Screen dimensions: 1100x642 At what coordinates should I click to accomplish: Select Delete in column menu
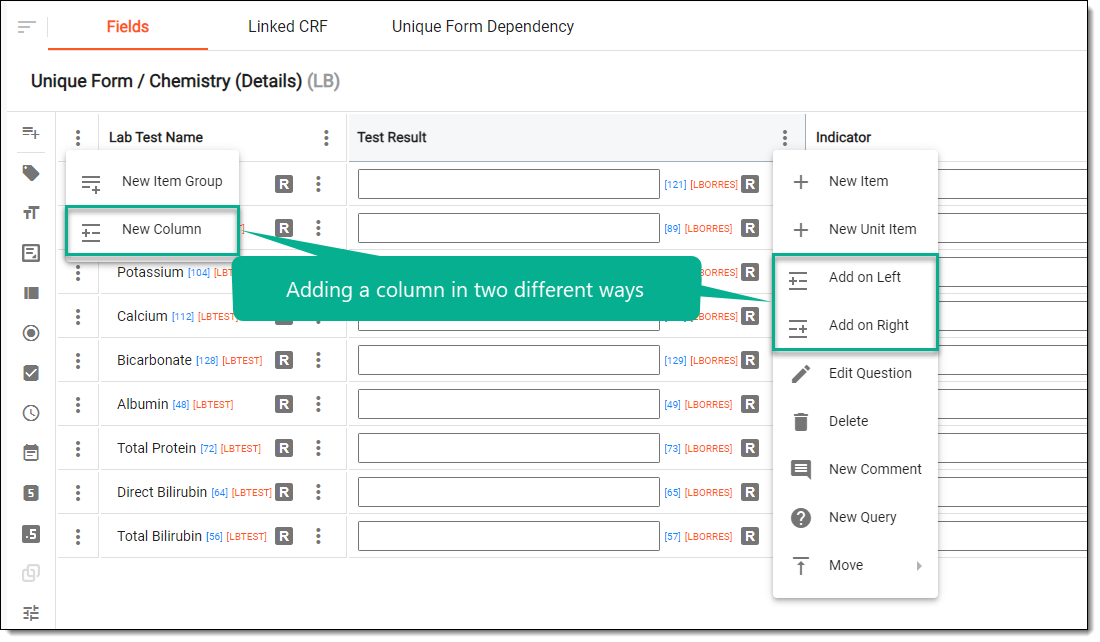(855, 421)
